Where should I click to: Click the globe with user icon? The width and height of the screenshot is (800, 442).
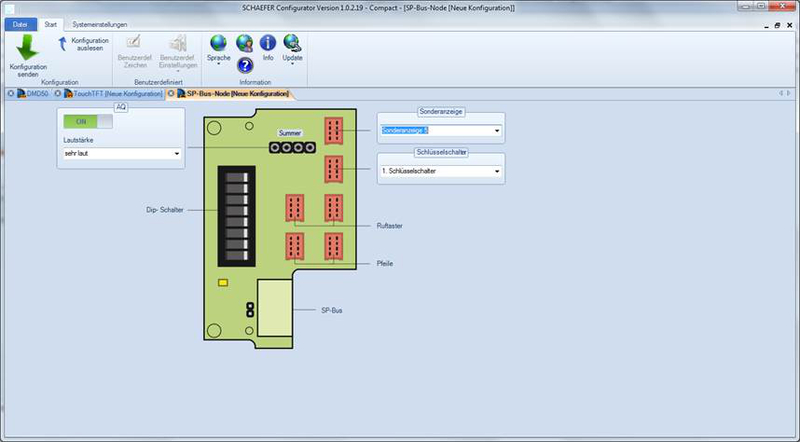245,43
